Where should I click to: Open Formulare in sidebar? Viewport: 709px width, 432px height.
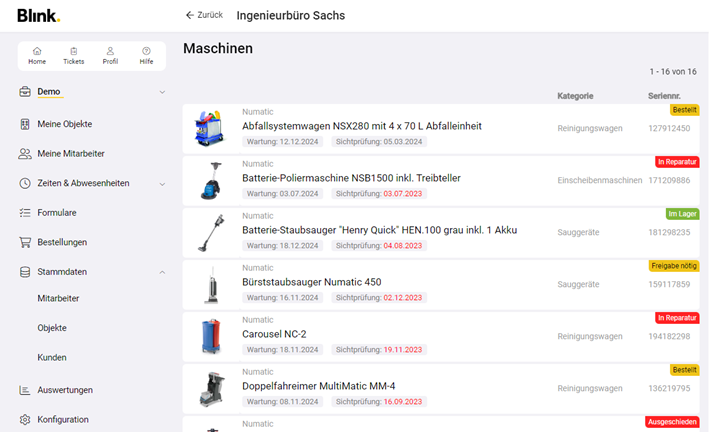coord(56,213)
